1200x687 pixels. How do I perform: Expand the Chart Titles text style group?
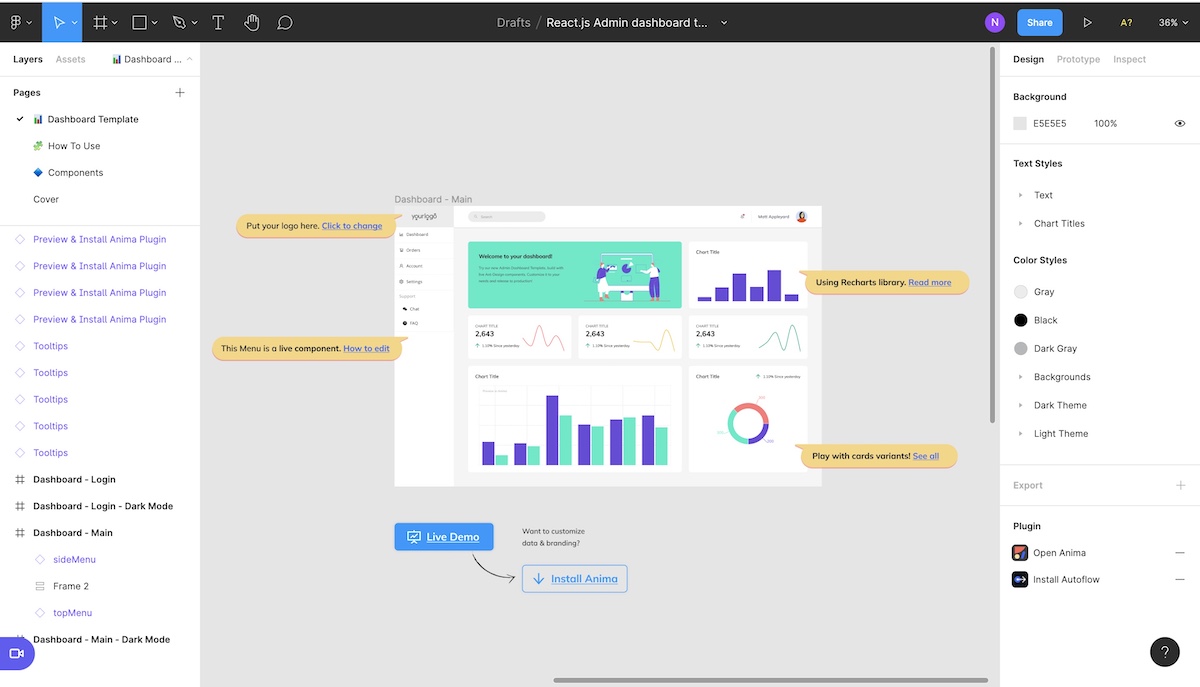pos(1020,224)
